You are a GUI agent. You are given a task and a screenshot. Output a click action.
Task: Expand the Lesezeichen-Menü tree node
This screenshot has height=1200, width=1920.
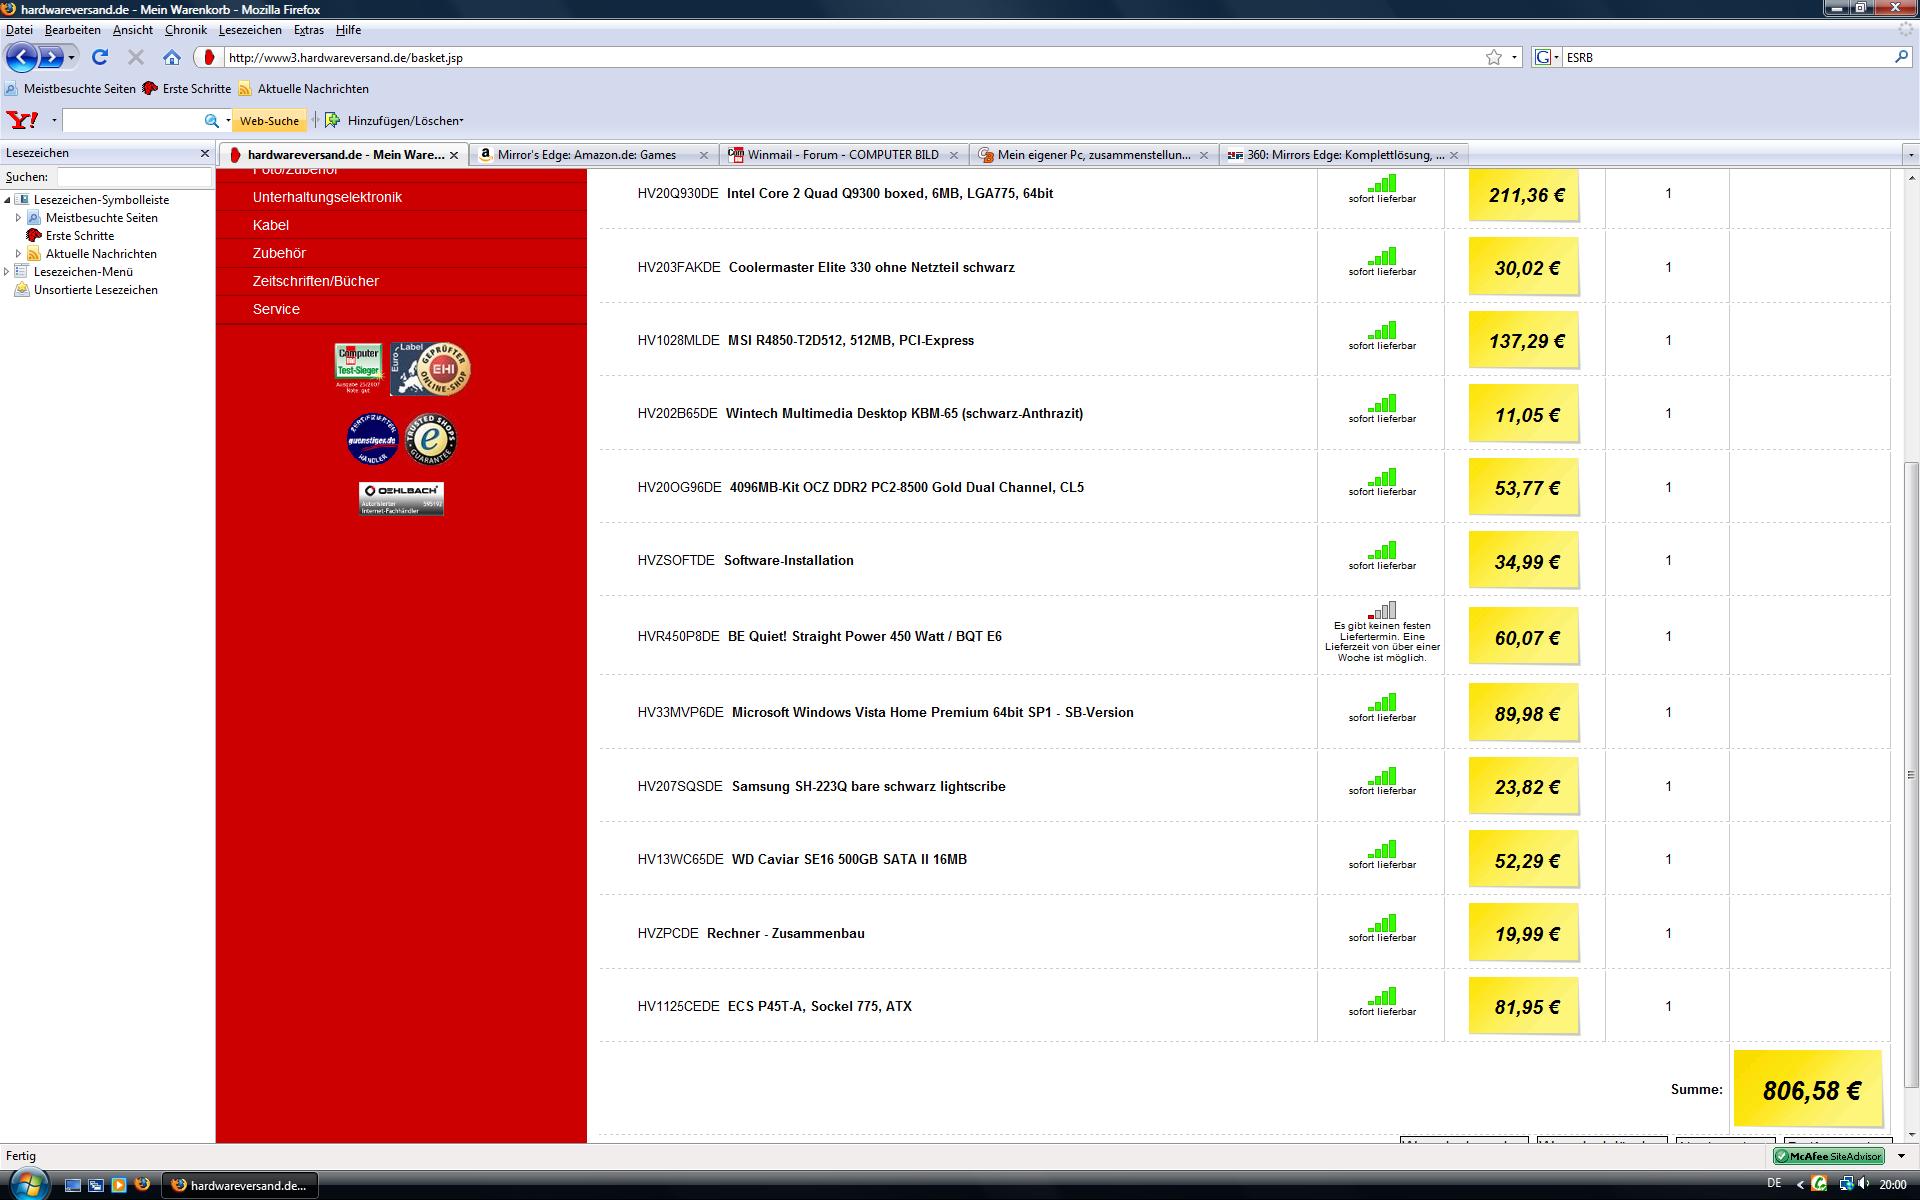(7, 272)
